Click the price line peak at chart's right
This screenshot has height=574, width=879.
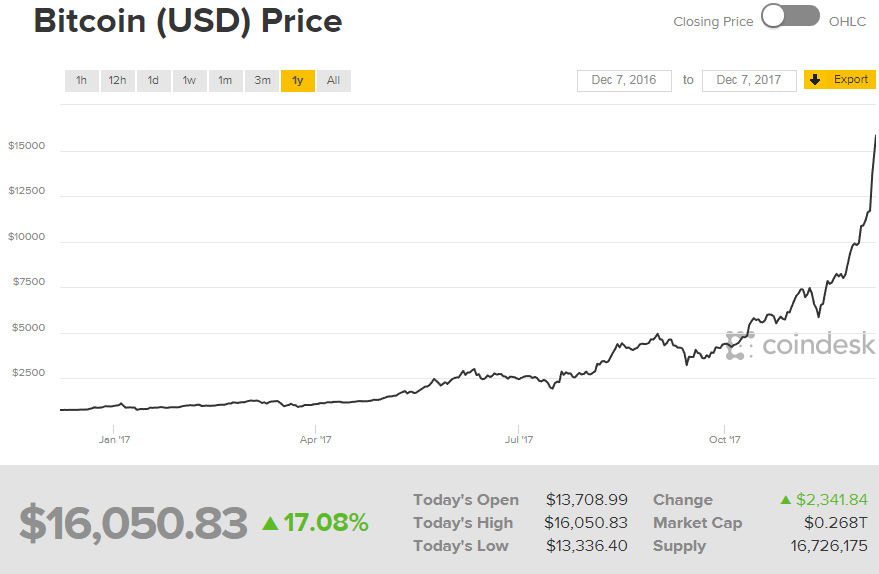(876, 137)
